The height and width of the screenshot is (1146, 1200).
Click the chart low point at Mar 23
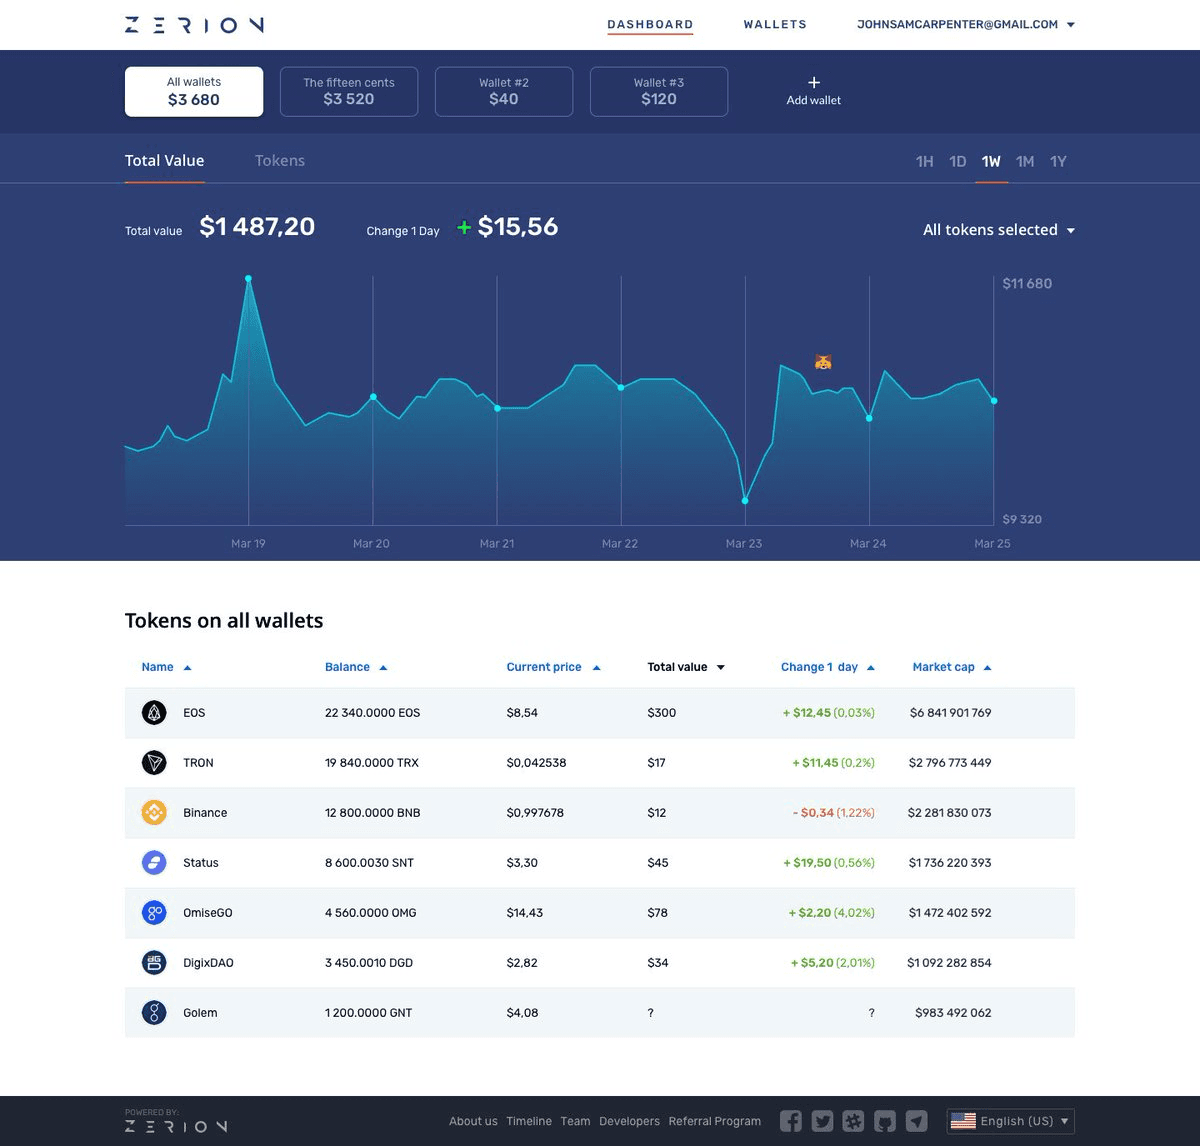click(x=745, y=500)
